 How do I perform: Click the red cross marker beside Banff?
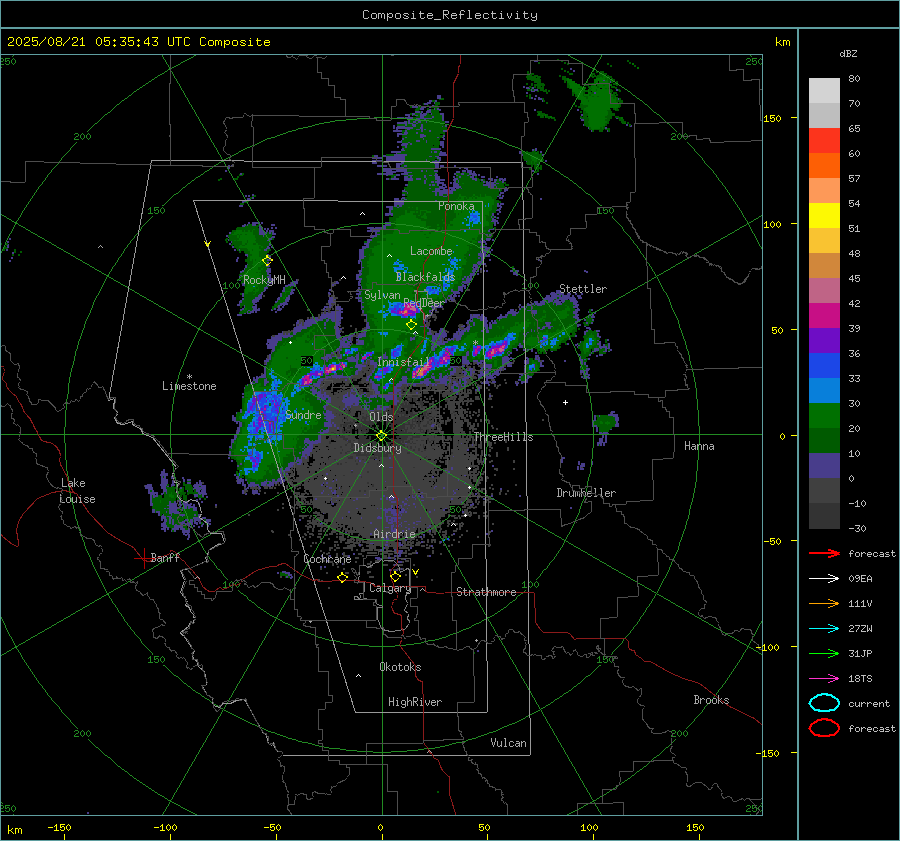[142, 558]
